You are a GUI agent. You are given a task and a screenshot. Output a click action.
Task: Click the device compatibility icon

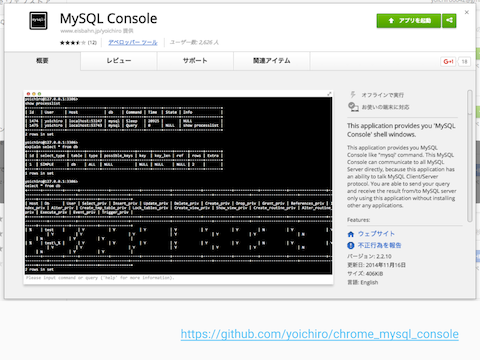pos(353,107)
